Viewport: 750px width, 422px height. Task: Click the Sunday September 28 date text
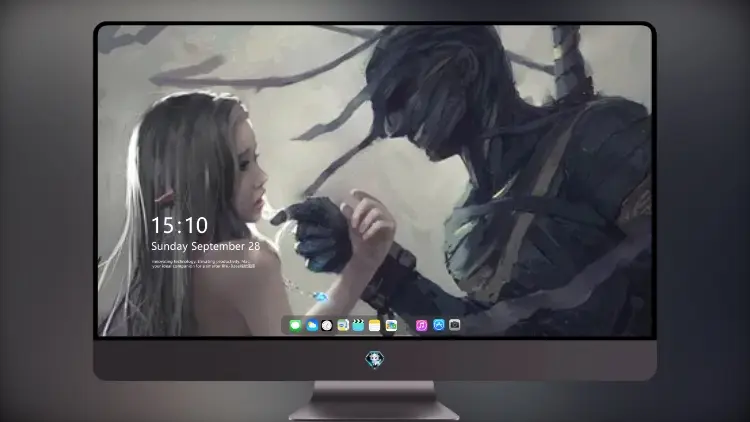tap(206, 246)
